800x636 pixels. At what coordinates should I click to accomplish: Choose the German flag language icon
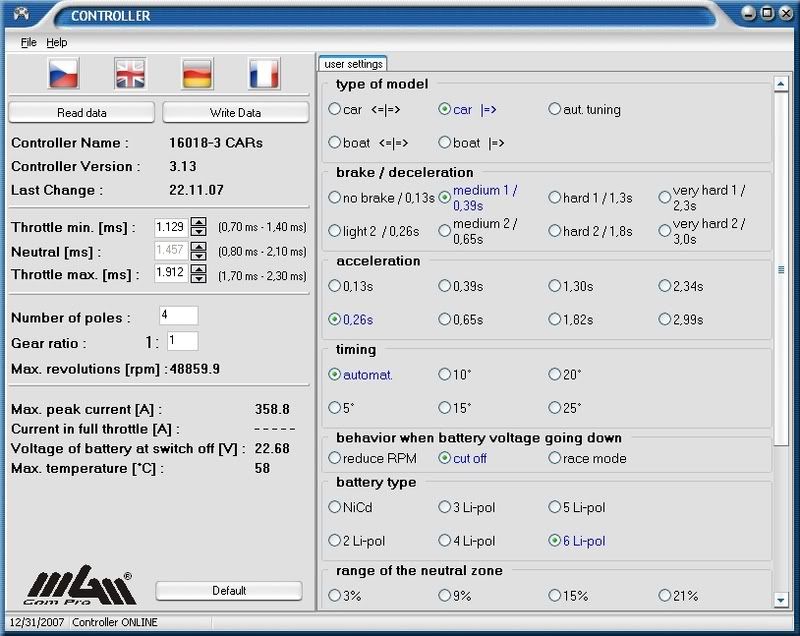point(197,73)
